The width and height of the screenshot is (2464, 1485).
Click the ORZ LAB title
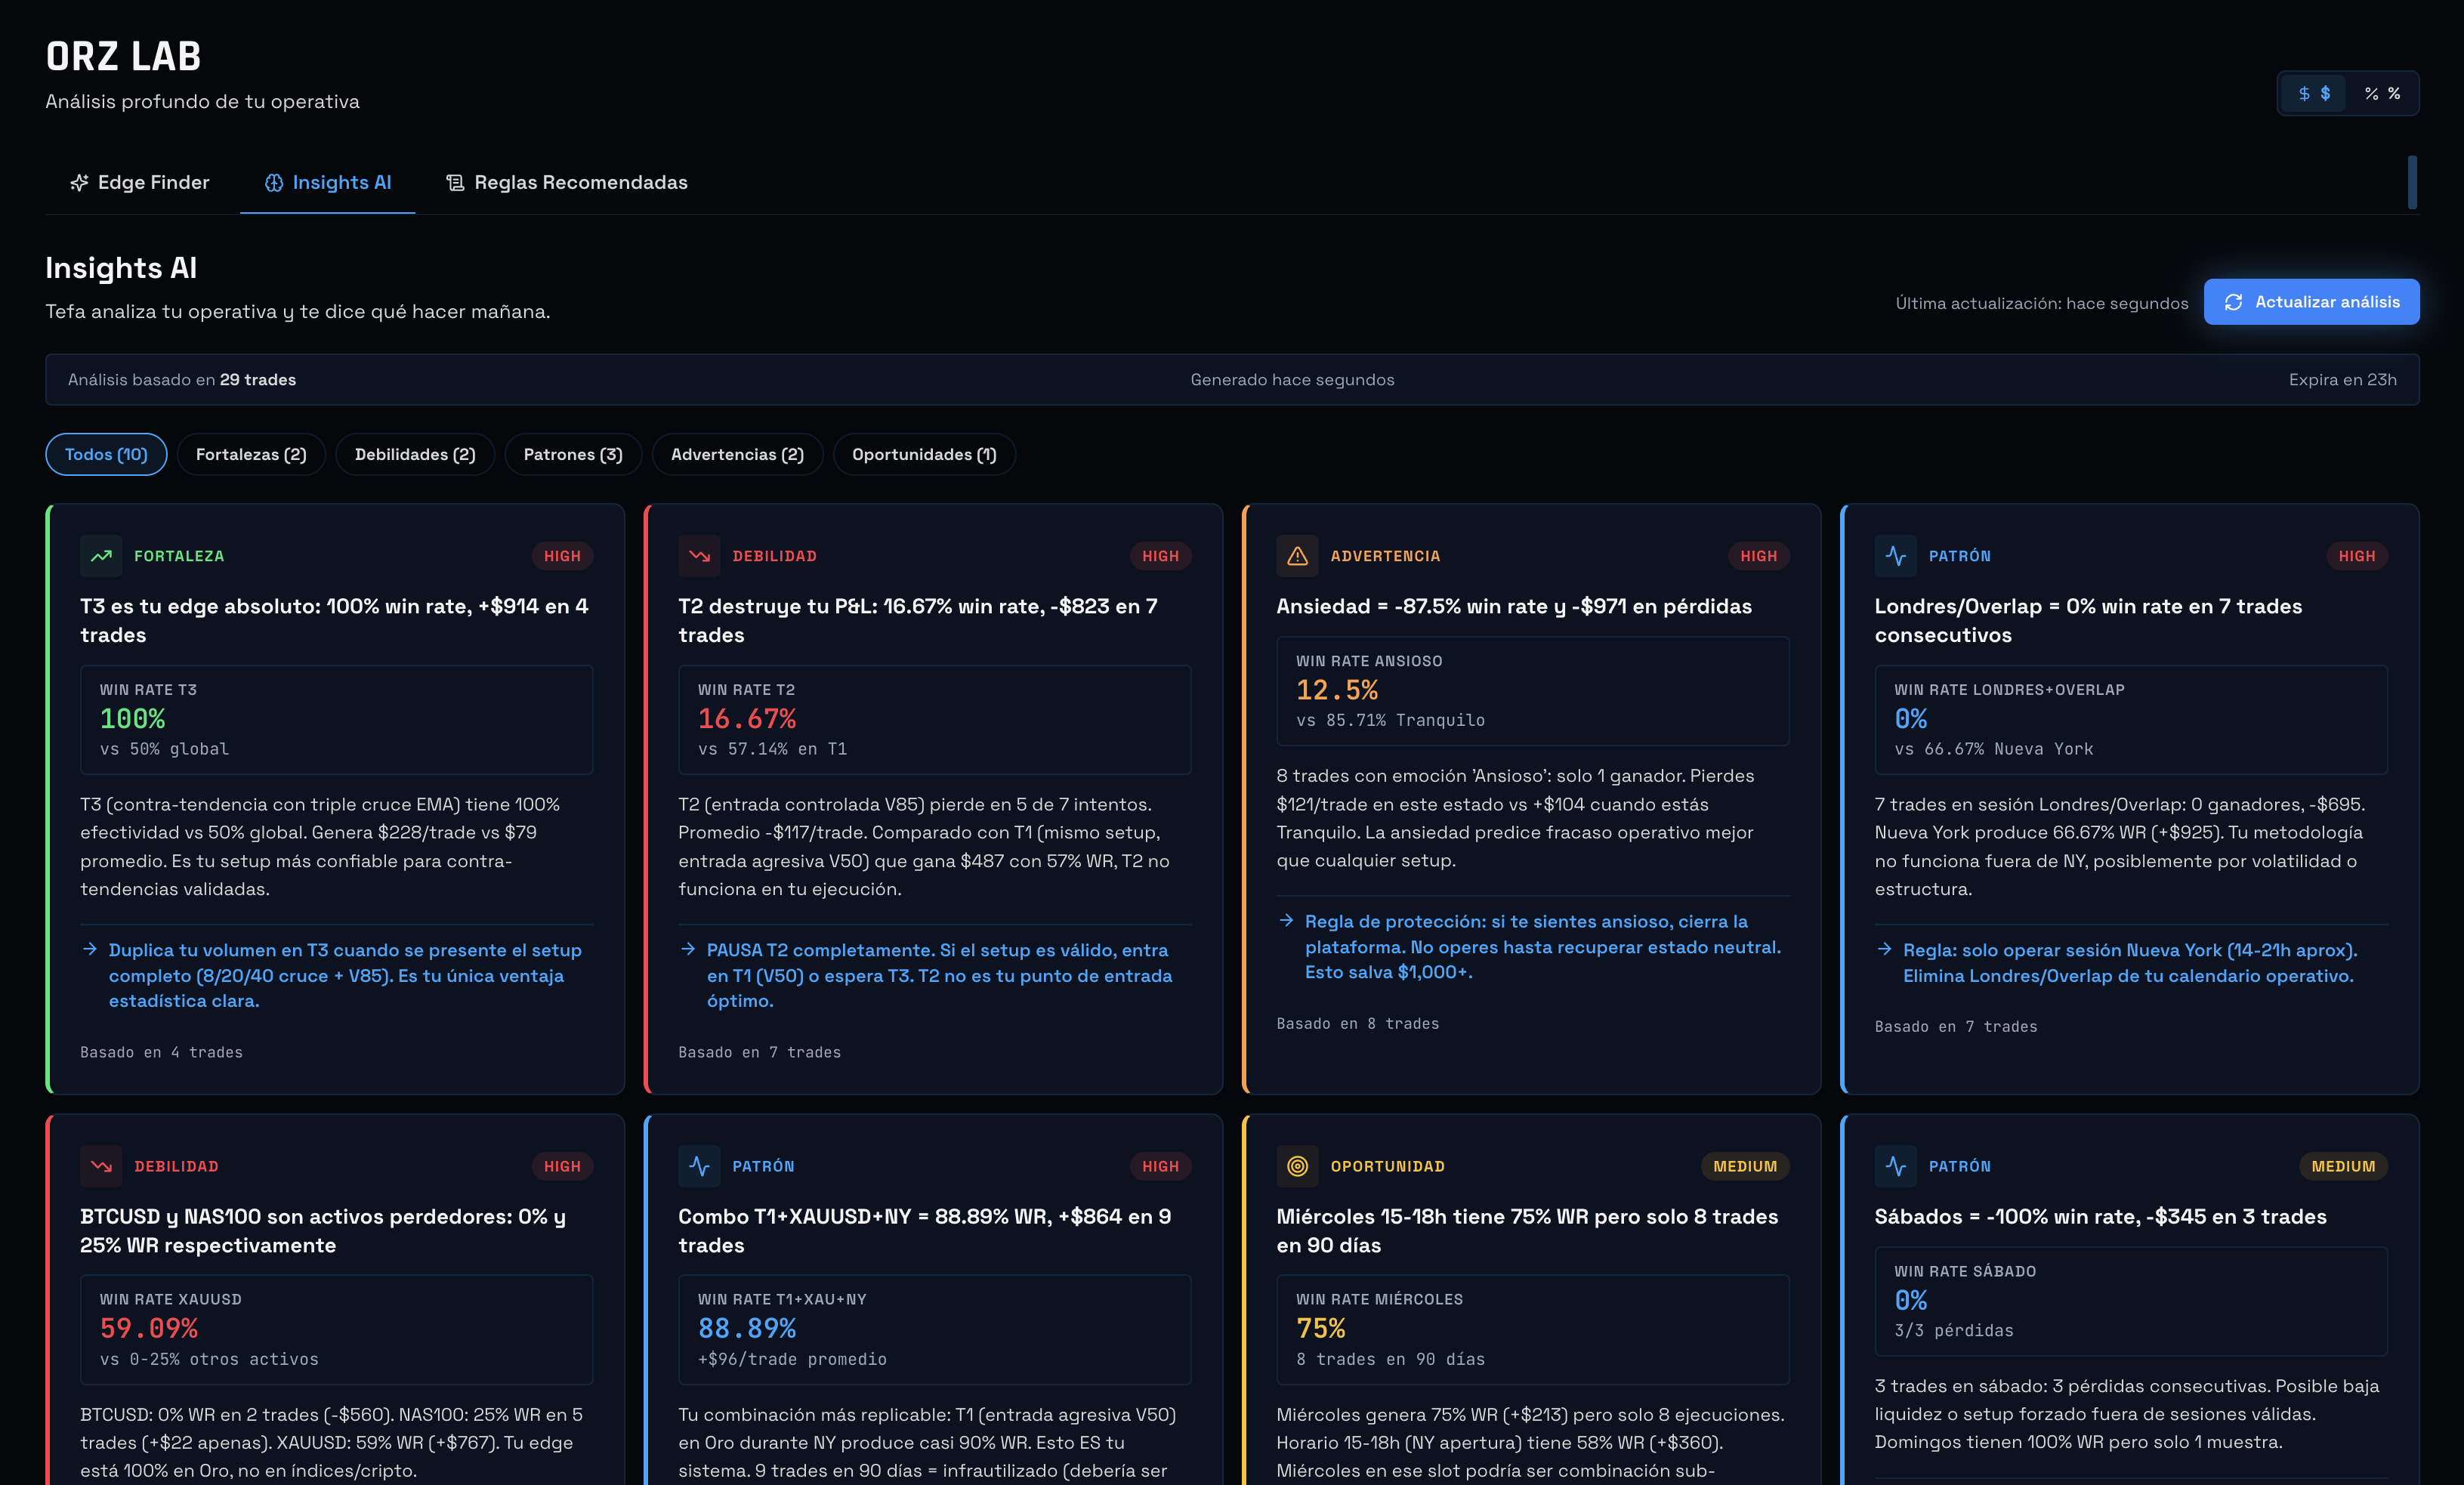click(123, 57)
